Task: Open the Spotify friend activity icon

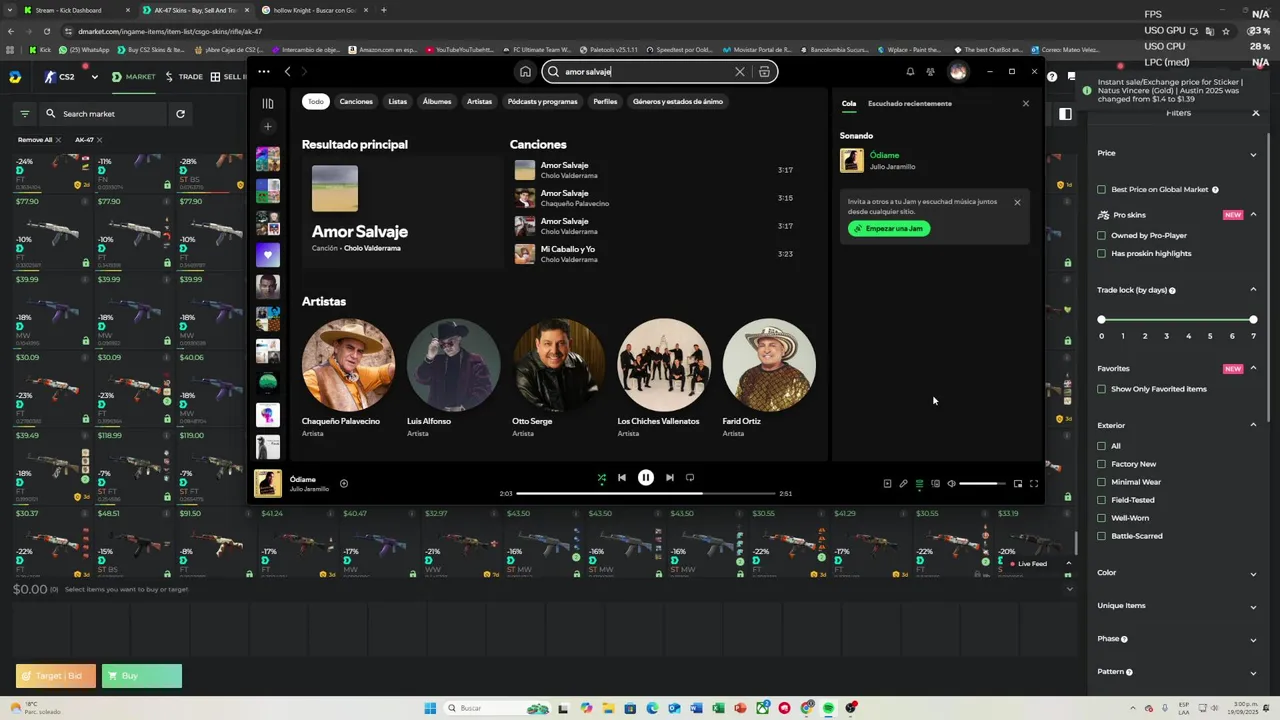Action: tap(930, 72)
